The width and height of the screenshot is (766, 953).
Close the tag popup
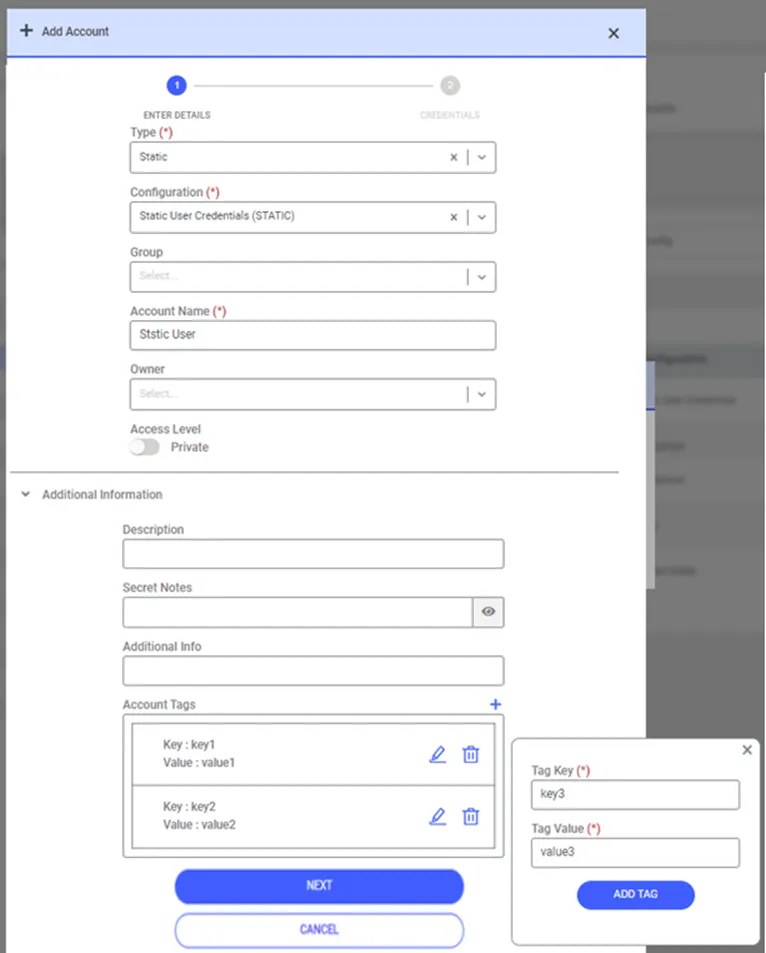click(747, 750)
